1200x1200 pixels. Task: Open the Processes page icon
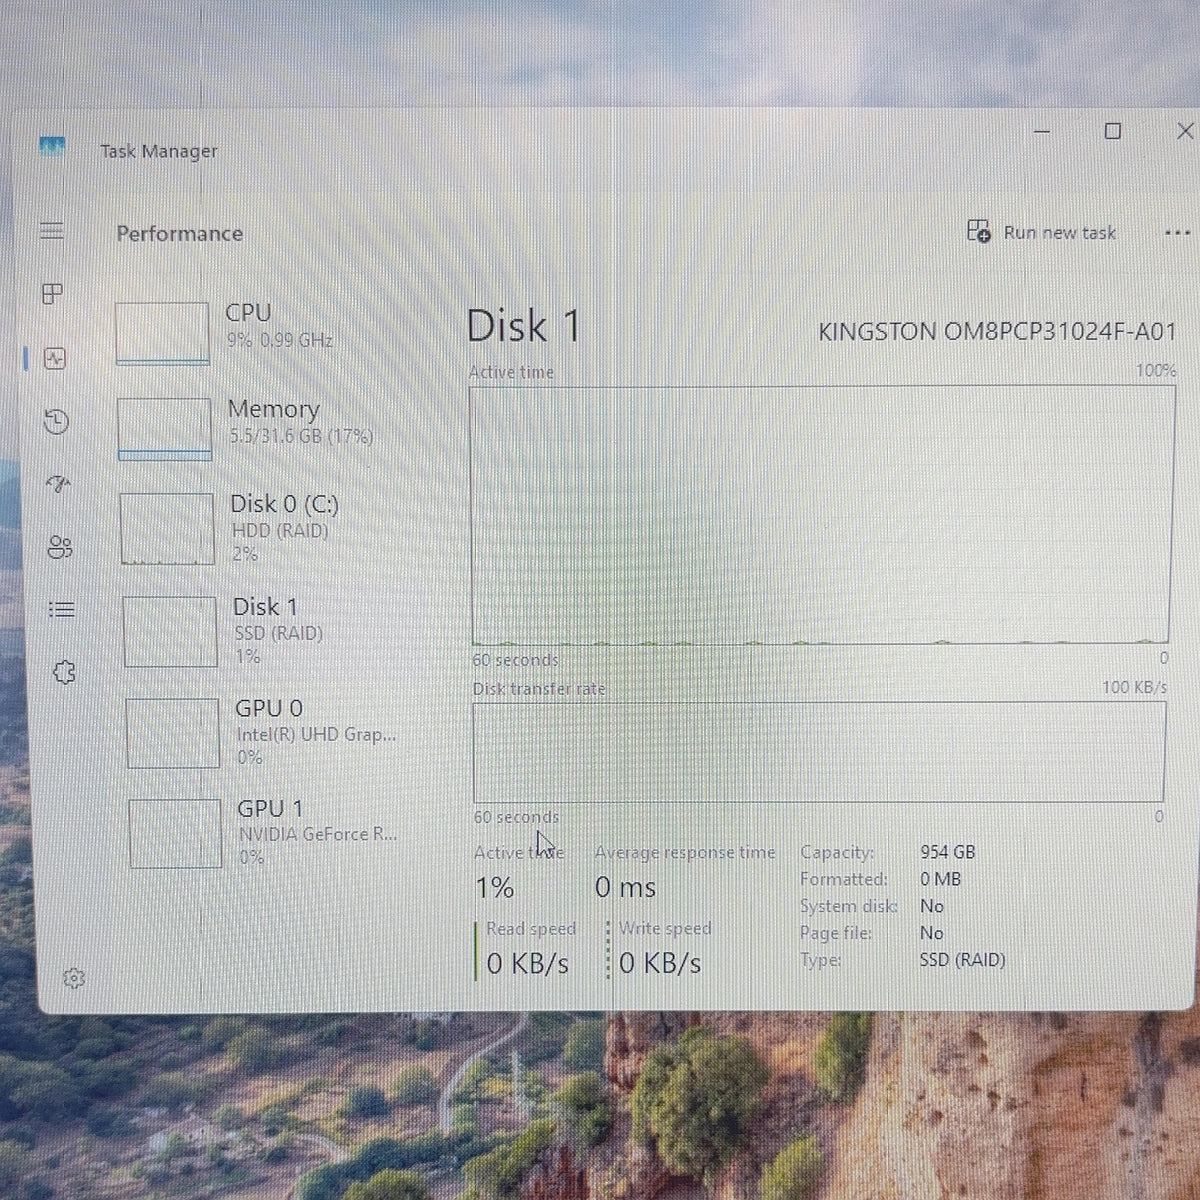click(53, 293)
